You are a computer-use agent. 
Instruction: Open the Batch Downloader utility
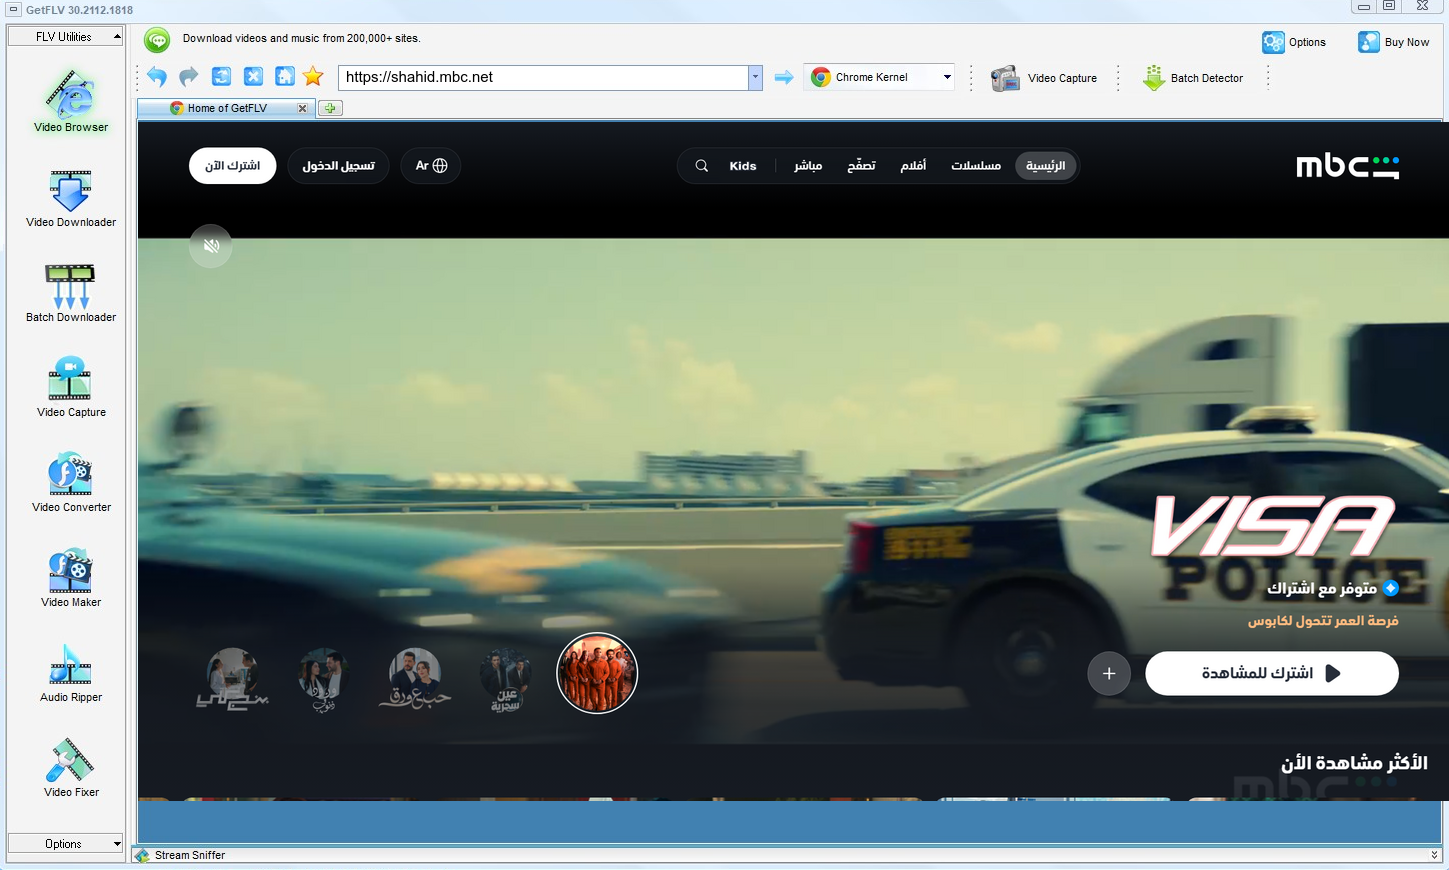click(x=71, y=293)
